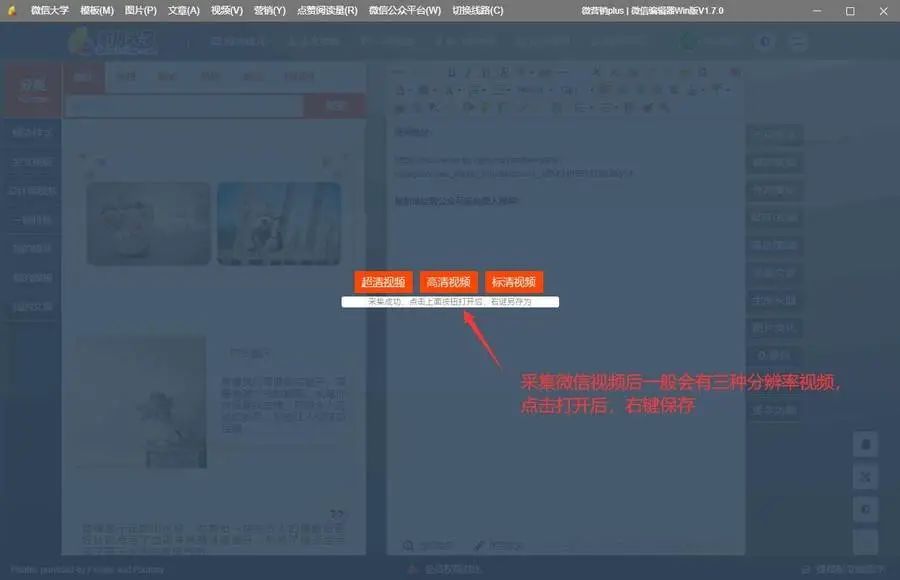Open the 微信大学 menu
Image resolution: width=900 pixels, height=580 pixels.
tap(50, 10)
